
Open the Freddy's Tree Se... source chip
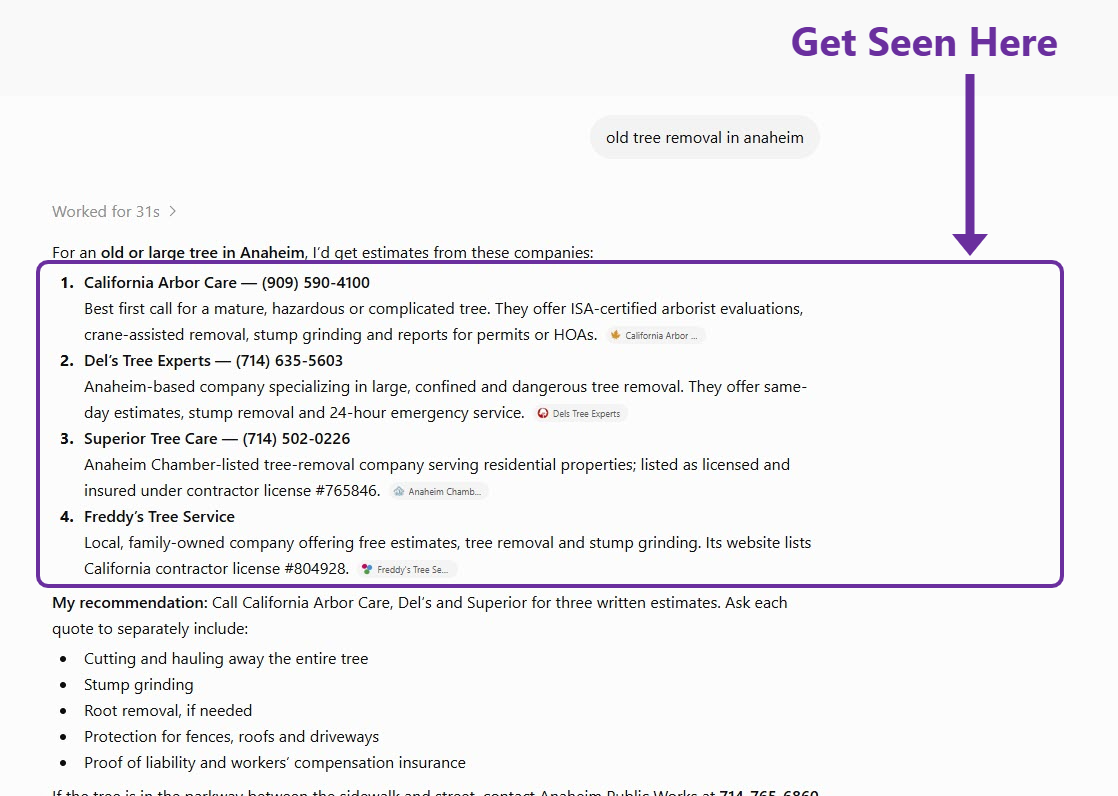(x=407, y=569)
